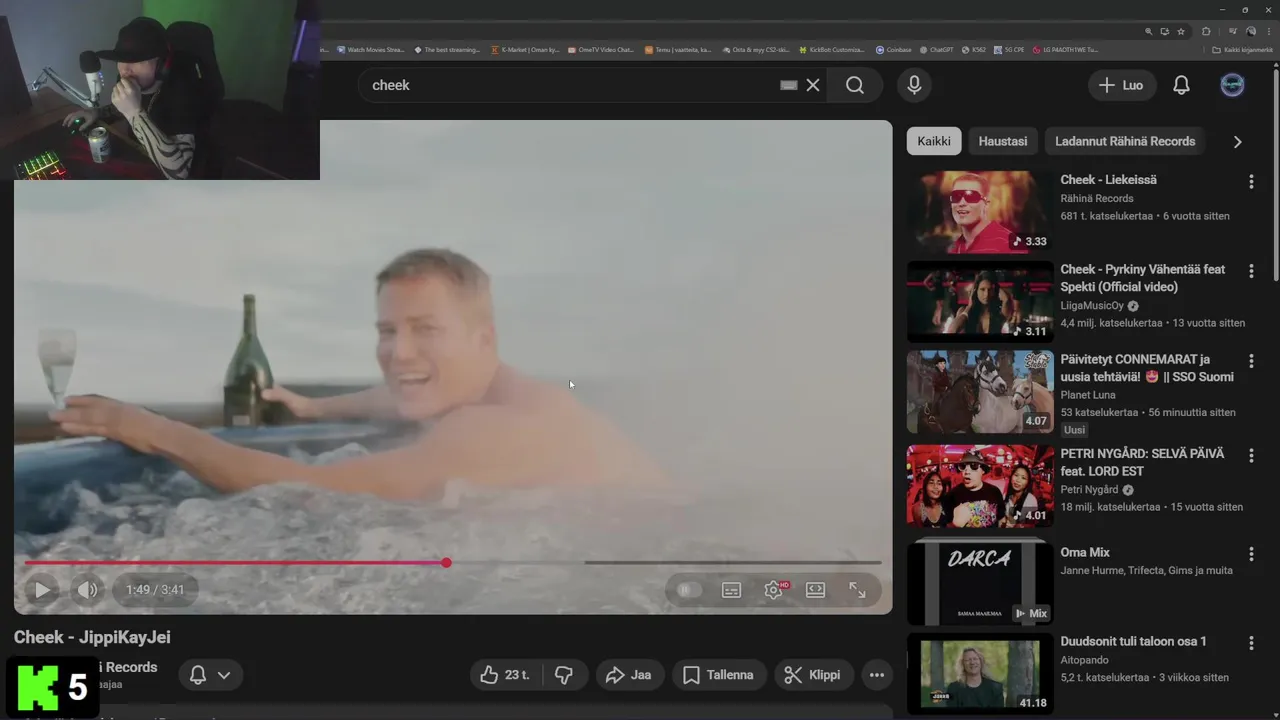1280x720 pixels.
Task: Open the Rähinä Records channel under Liekeissä
Action: click(x=1097, y=198)
